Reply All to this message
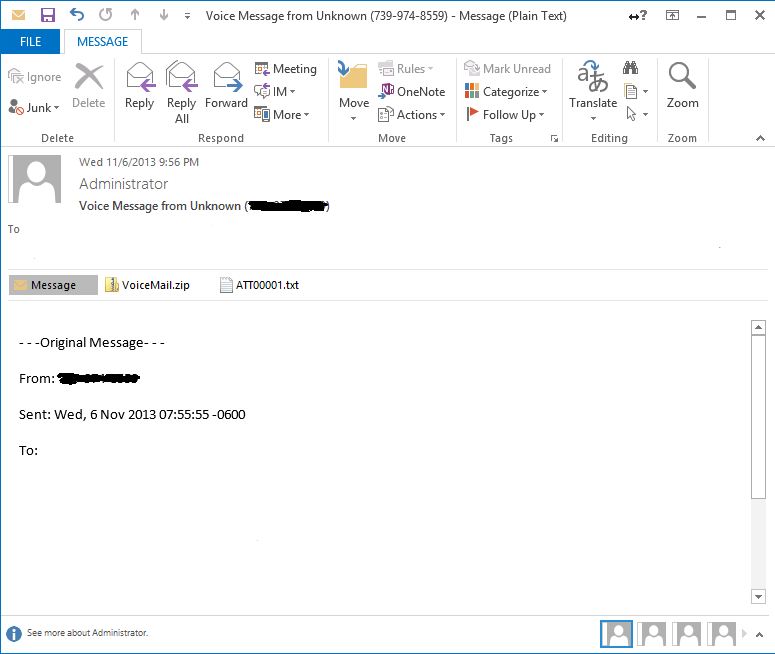The width and height of the screenshot is (775, 654). click(181, 92)
